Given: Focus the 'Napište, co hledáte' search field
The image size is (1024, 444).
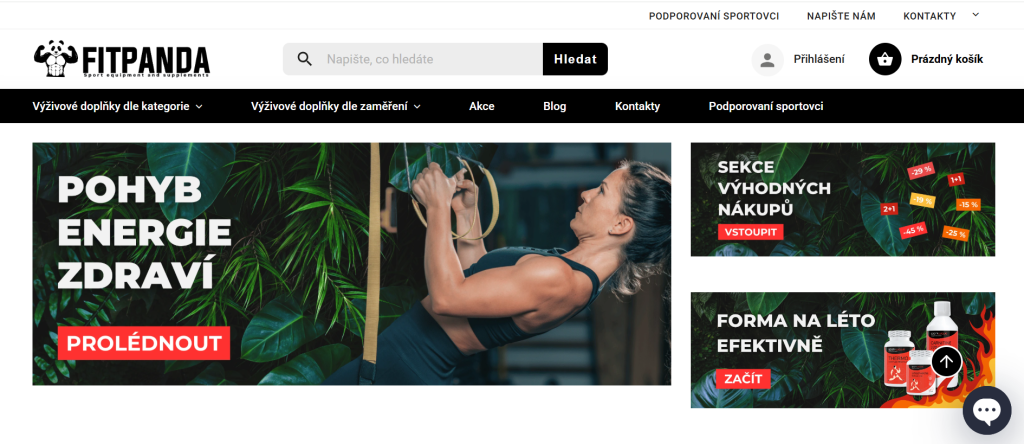Looking at the screenshot, I should coord(431,59).
